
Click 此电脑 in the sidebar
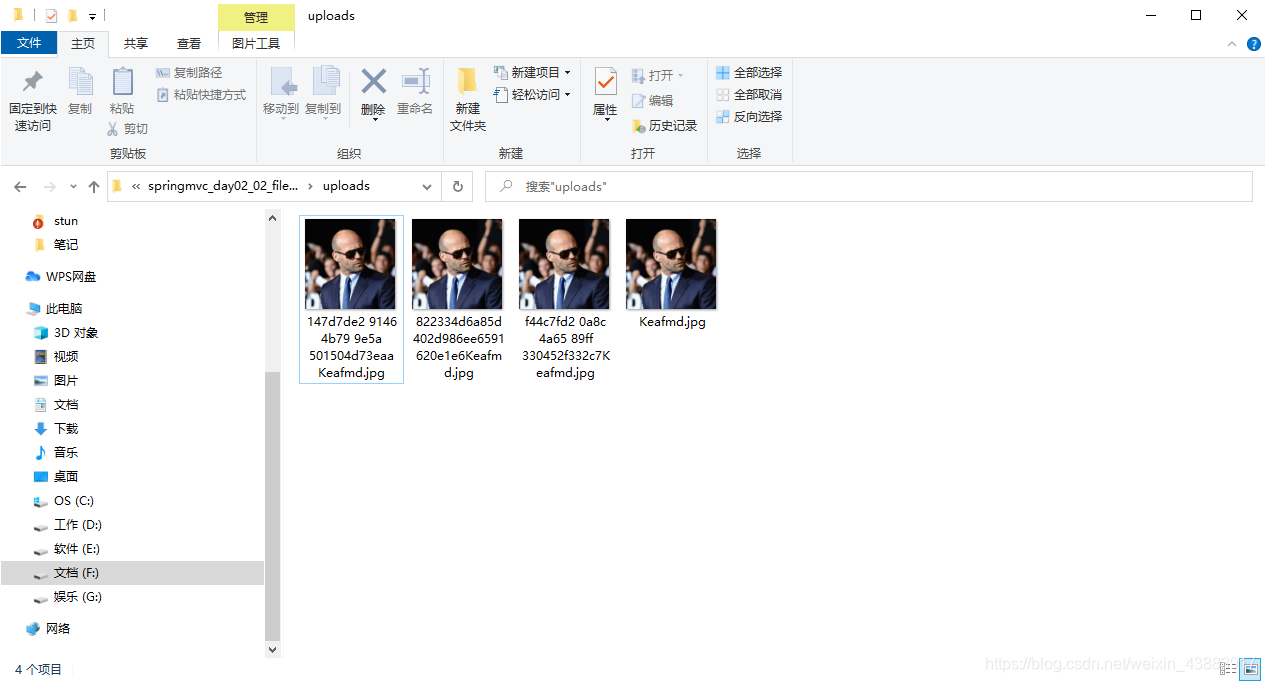pos(64,308)
